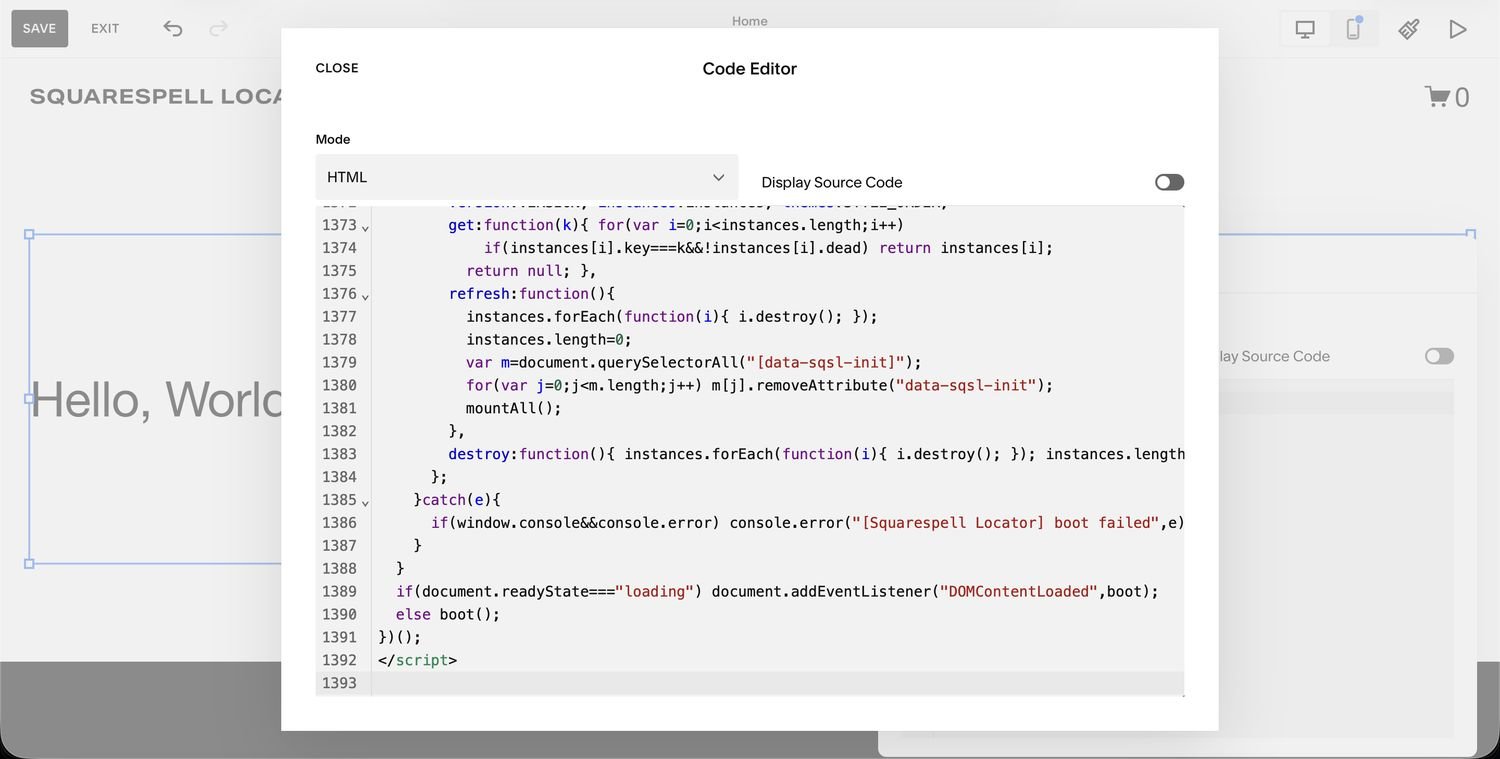Viewport: 1500px width, 759px height.
Task: Click the Undo arrow icon
Action: (173, 29)
